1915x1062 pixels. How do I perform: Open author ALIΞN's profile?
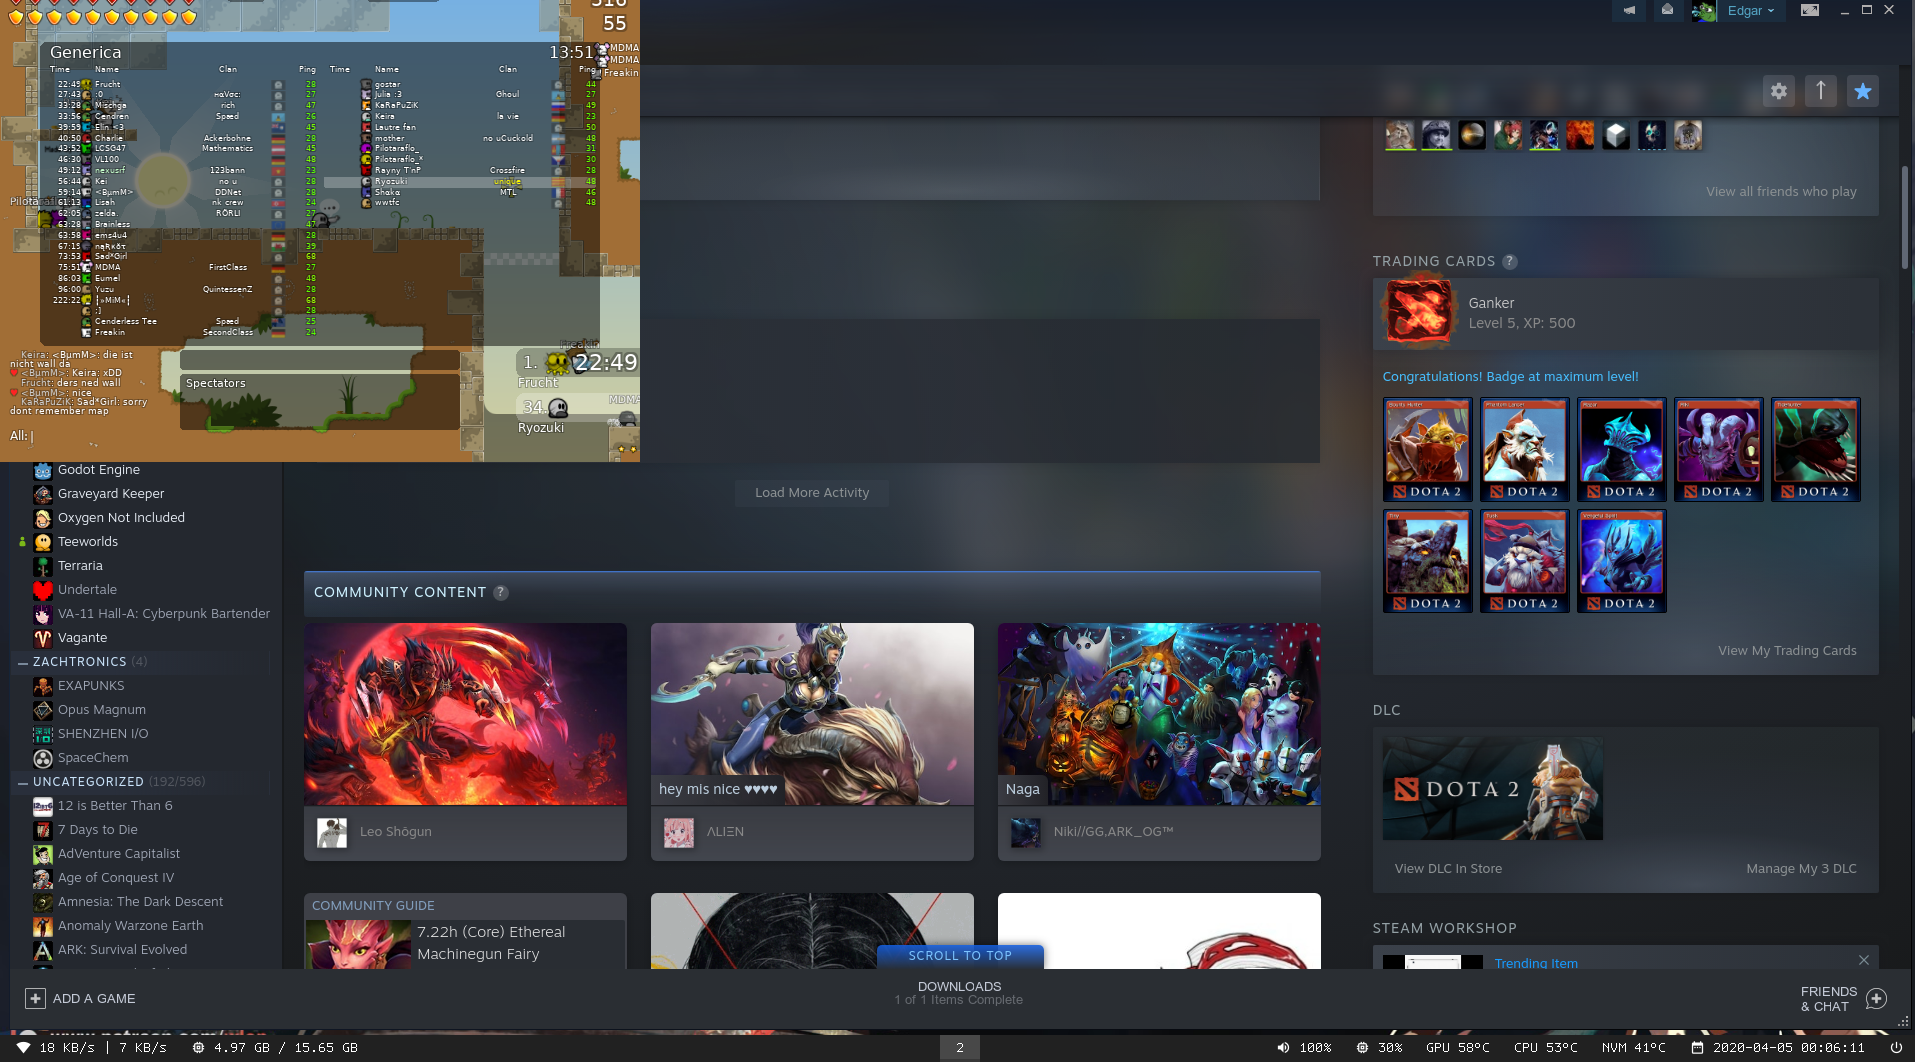[725, 832]
